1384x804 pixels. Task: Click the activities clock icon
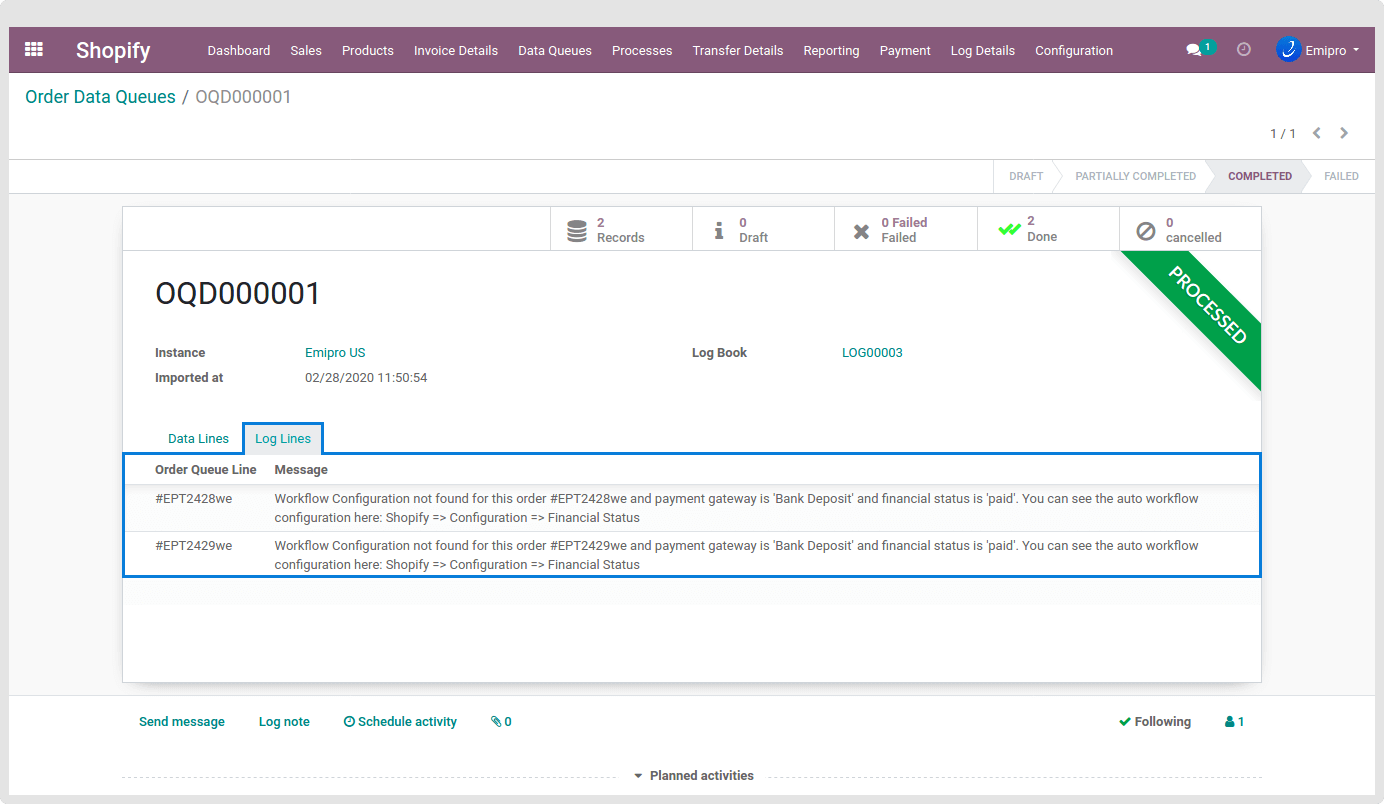click(1244, 49)
